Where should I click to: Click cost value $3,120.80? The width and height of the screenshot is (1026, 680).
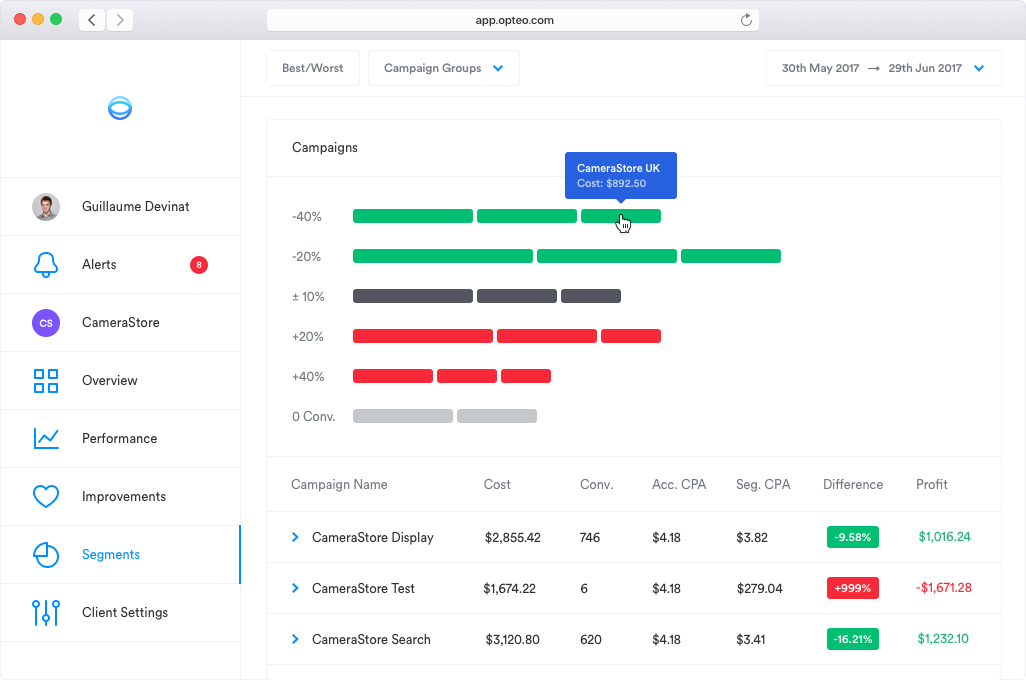pyautogui.click(x=512, y=639)
